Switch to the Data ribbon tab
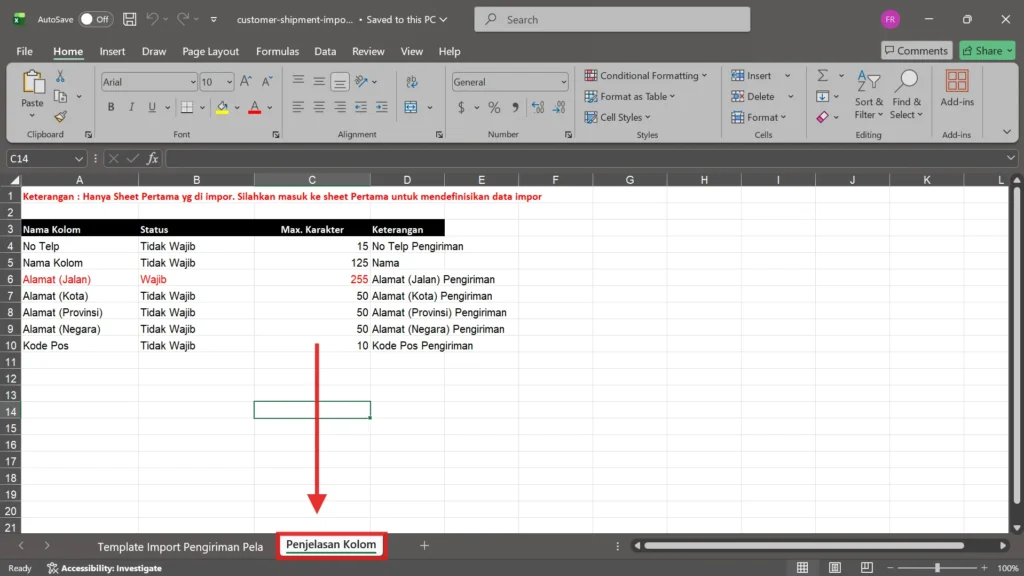Viewport: 1024px width, 576px height. (325, 51)
